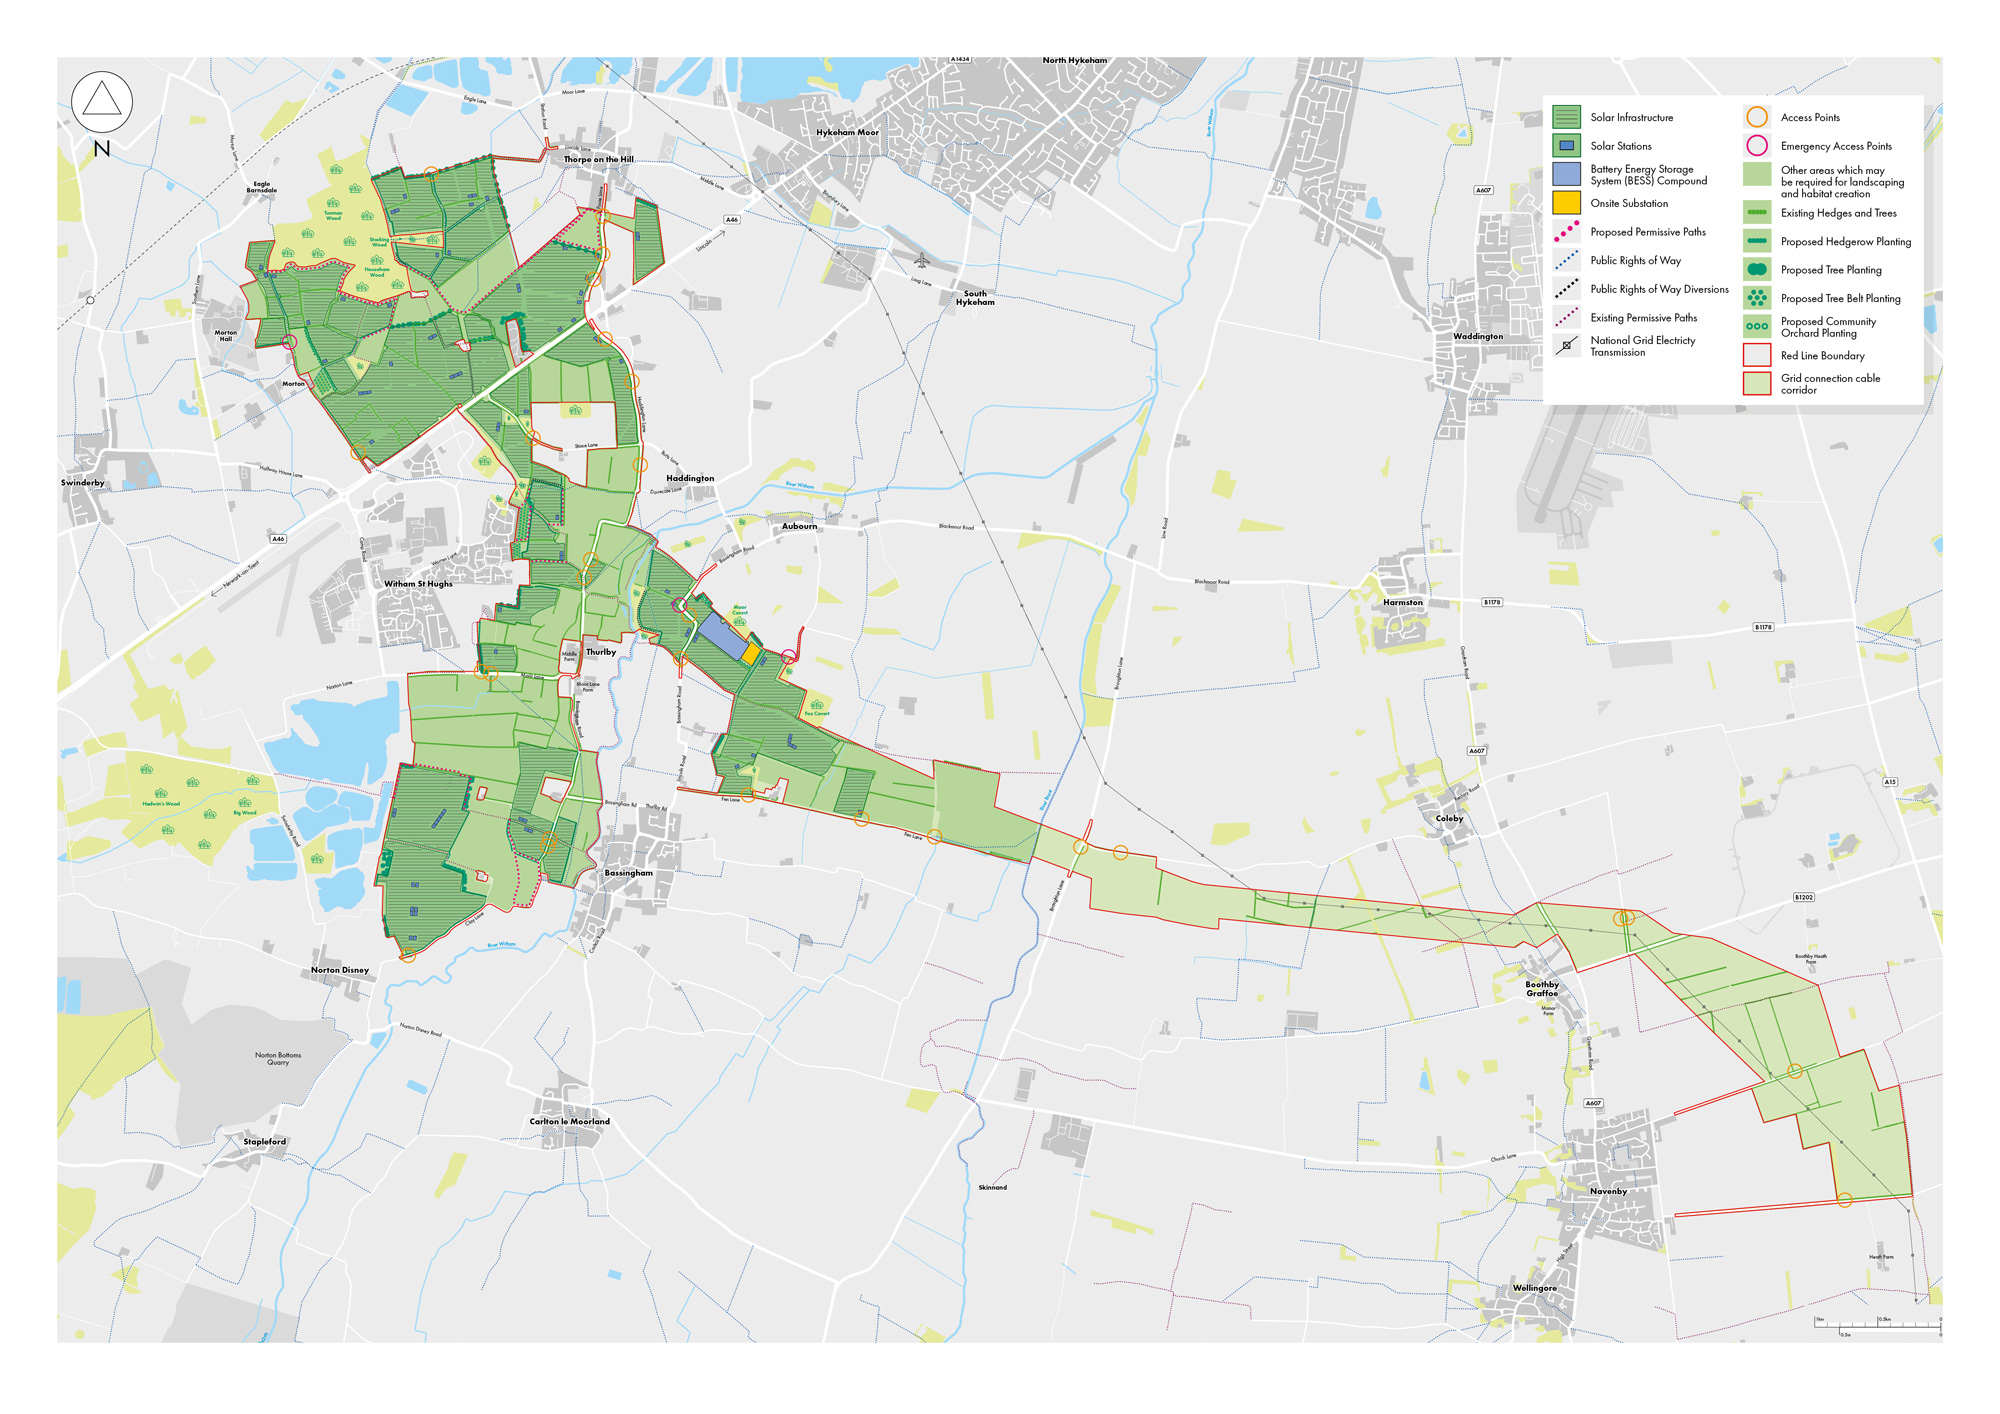Image resolution: width=2000 pixels, height=1414 pixels.
Task: Click the landscaping and habitat creation legend swatch
Action: coord(1757,175)
